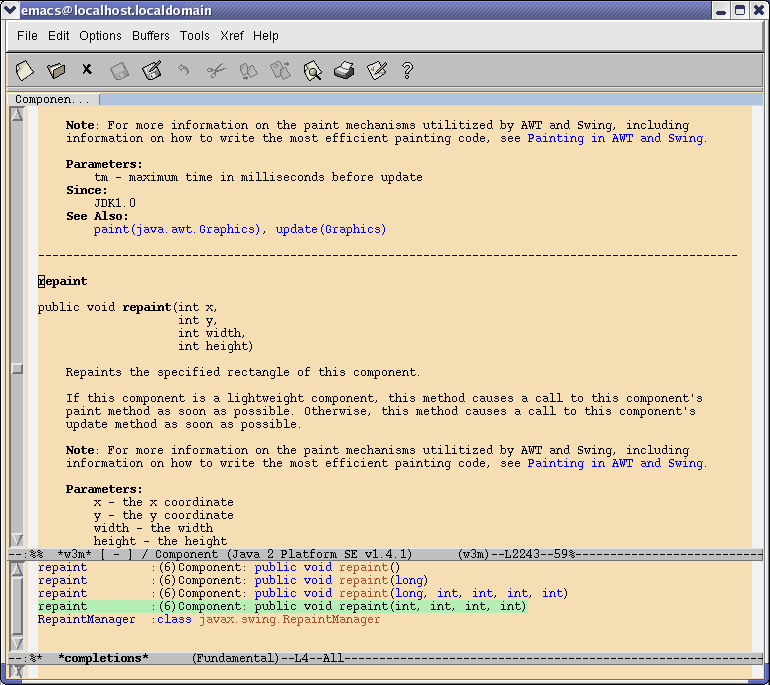
Task: Click the w3m buffer scrollbar thumb
Action: (17, 369)
